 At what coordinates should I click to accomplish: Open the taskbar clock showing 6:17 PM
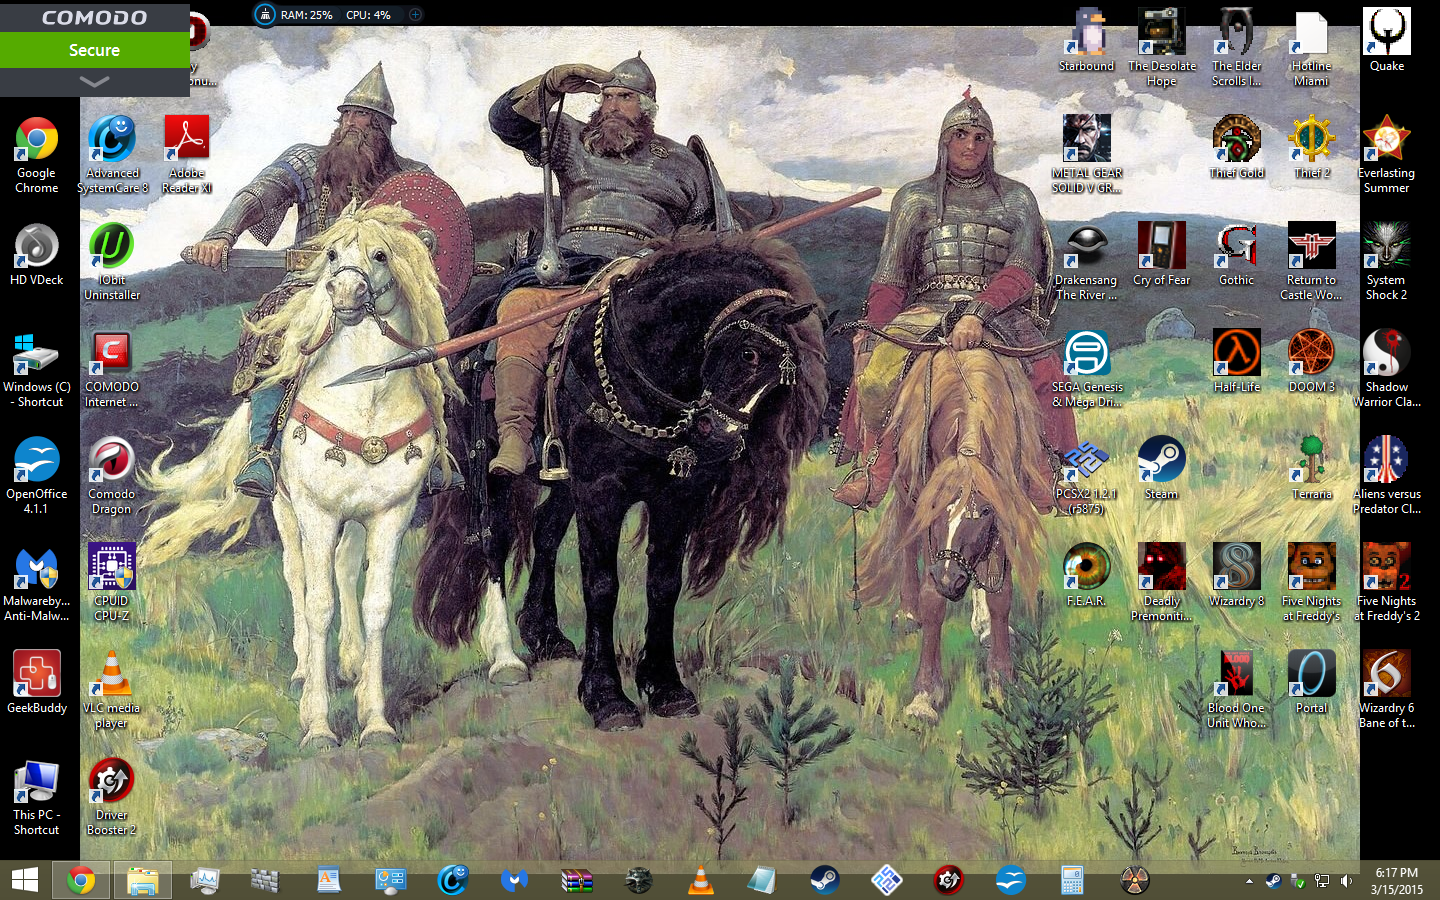pos(1397,880)
